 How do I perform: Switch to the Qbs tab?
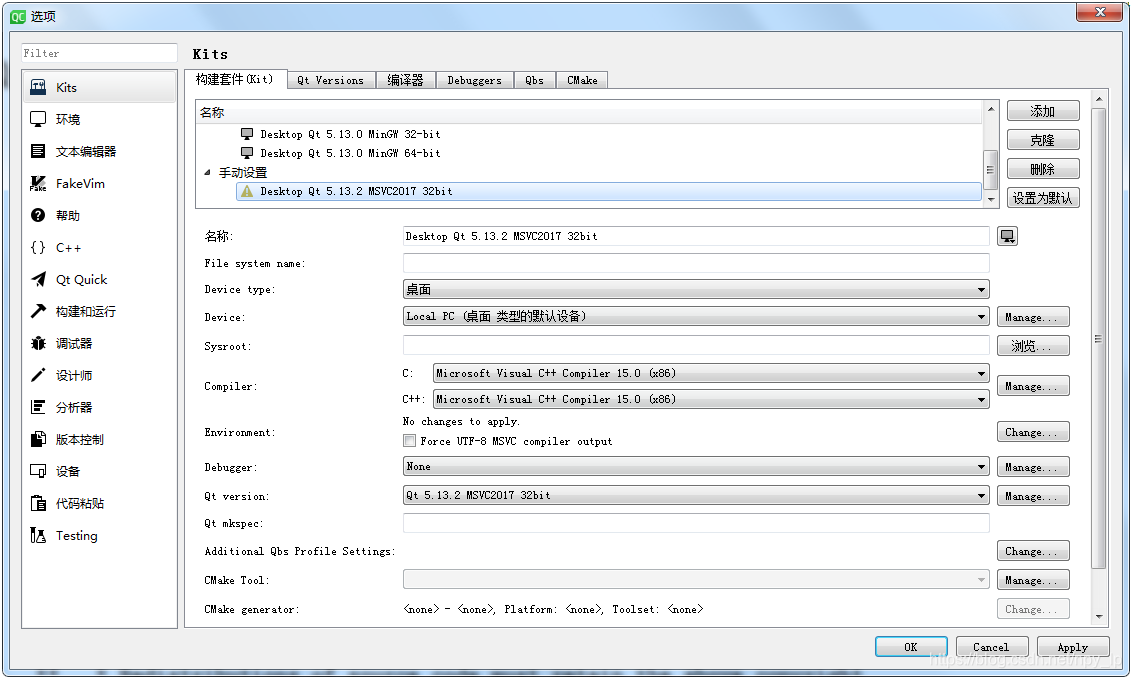(x=534, y=80)
